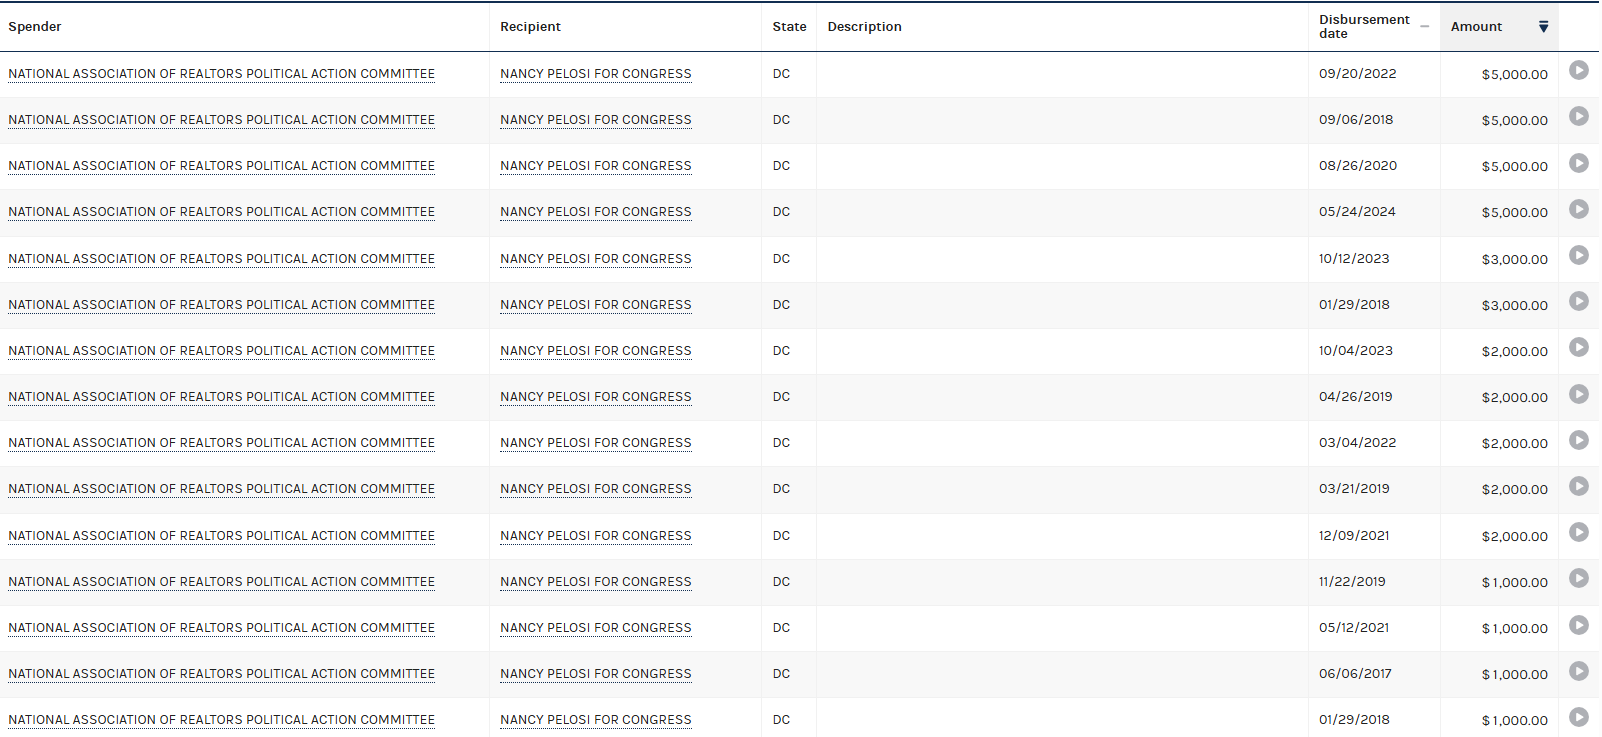Toggle the Amount column descending sort arrow
This screenshot has width=1602, height=737.
pyautogui.click(x=1543, y=27)
